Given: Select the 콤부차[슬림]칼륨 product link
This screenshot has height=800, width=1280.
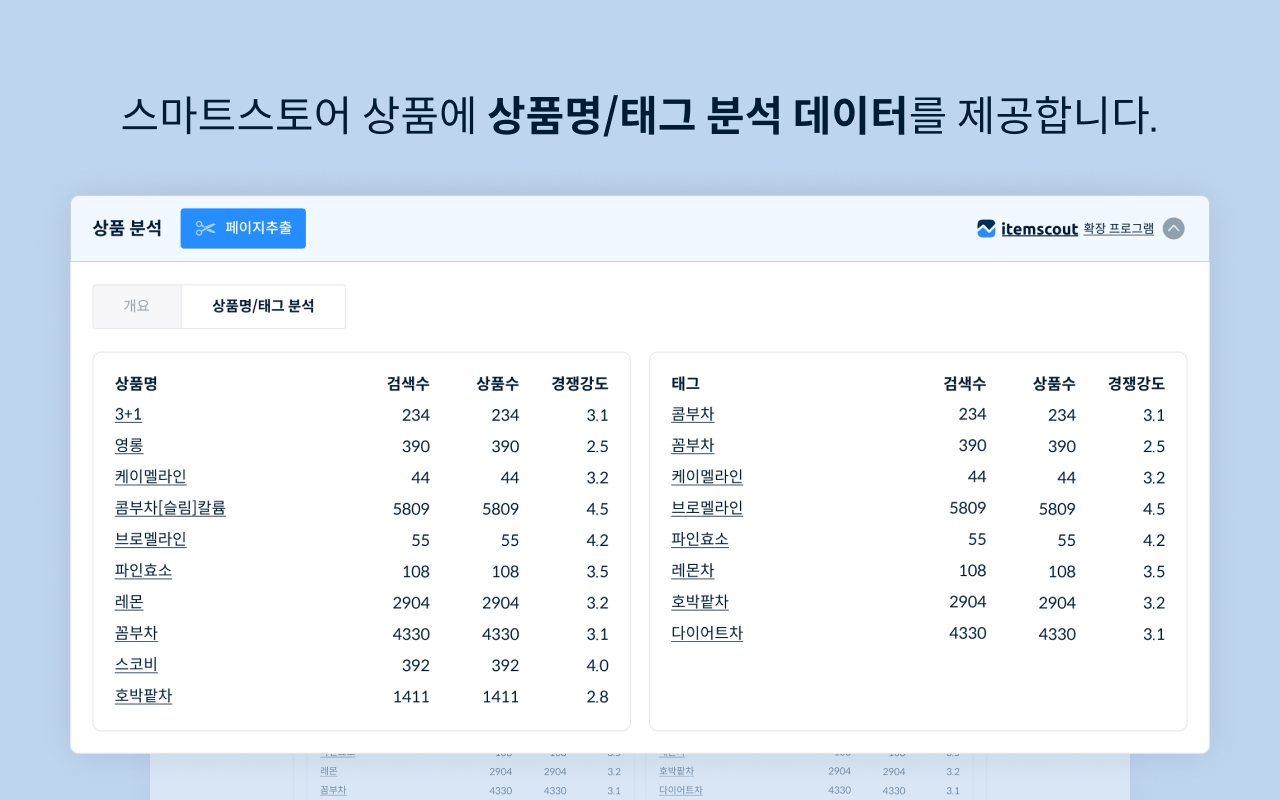Looking at the screenshot, I should click(x=170, y=508).
